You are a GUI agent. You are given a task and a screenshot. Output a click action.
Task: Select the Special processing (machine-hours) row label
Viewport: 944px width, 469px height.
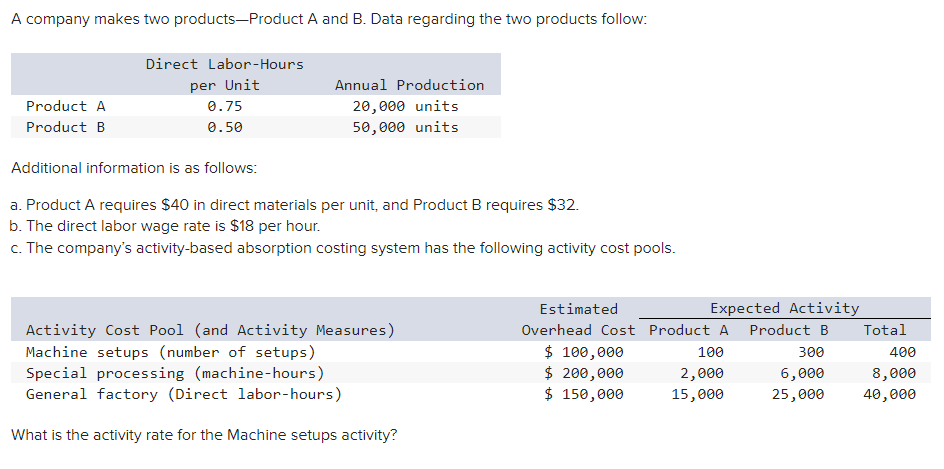tap(174, 373)
